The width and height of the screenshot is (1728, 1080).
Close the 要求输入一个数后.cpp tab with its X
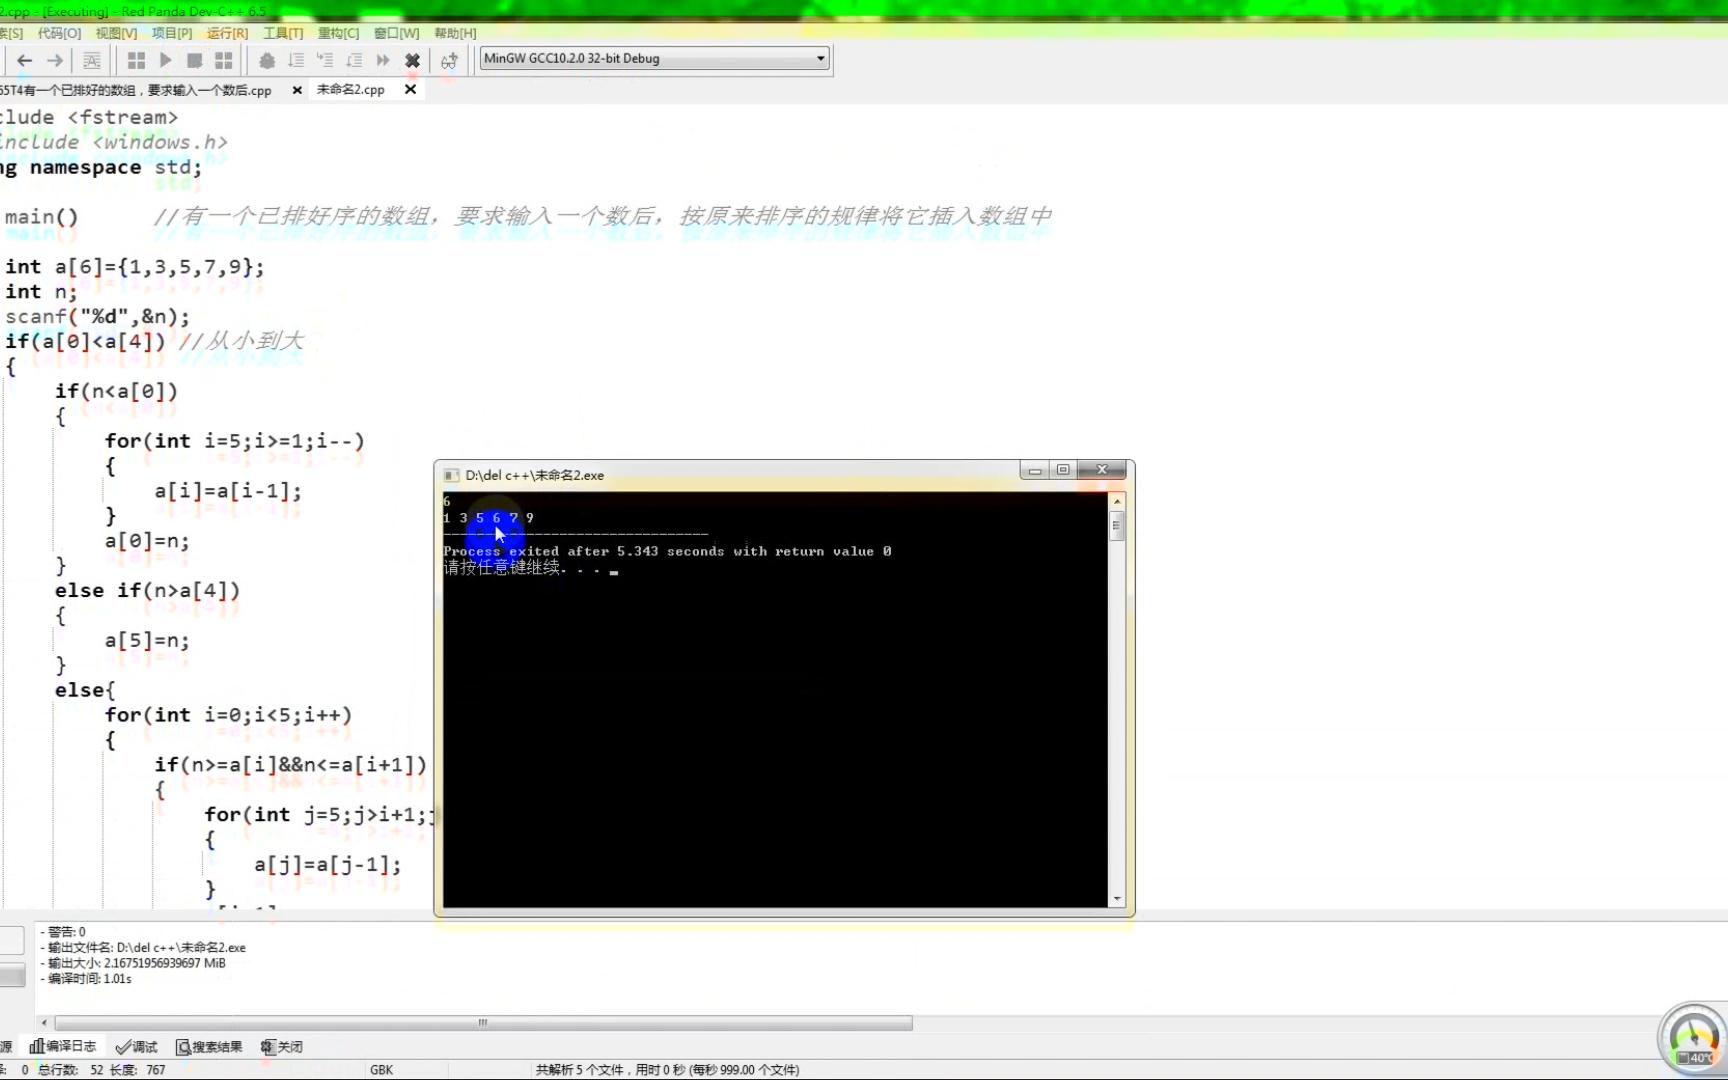[x=297, y=90]
